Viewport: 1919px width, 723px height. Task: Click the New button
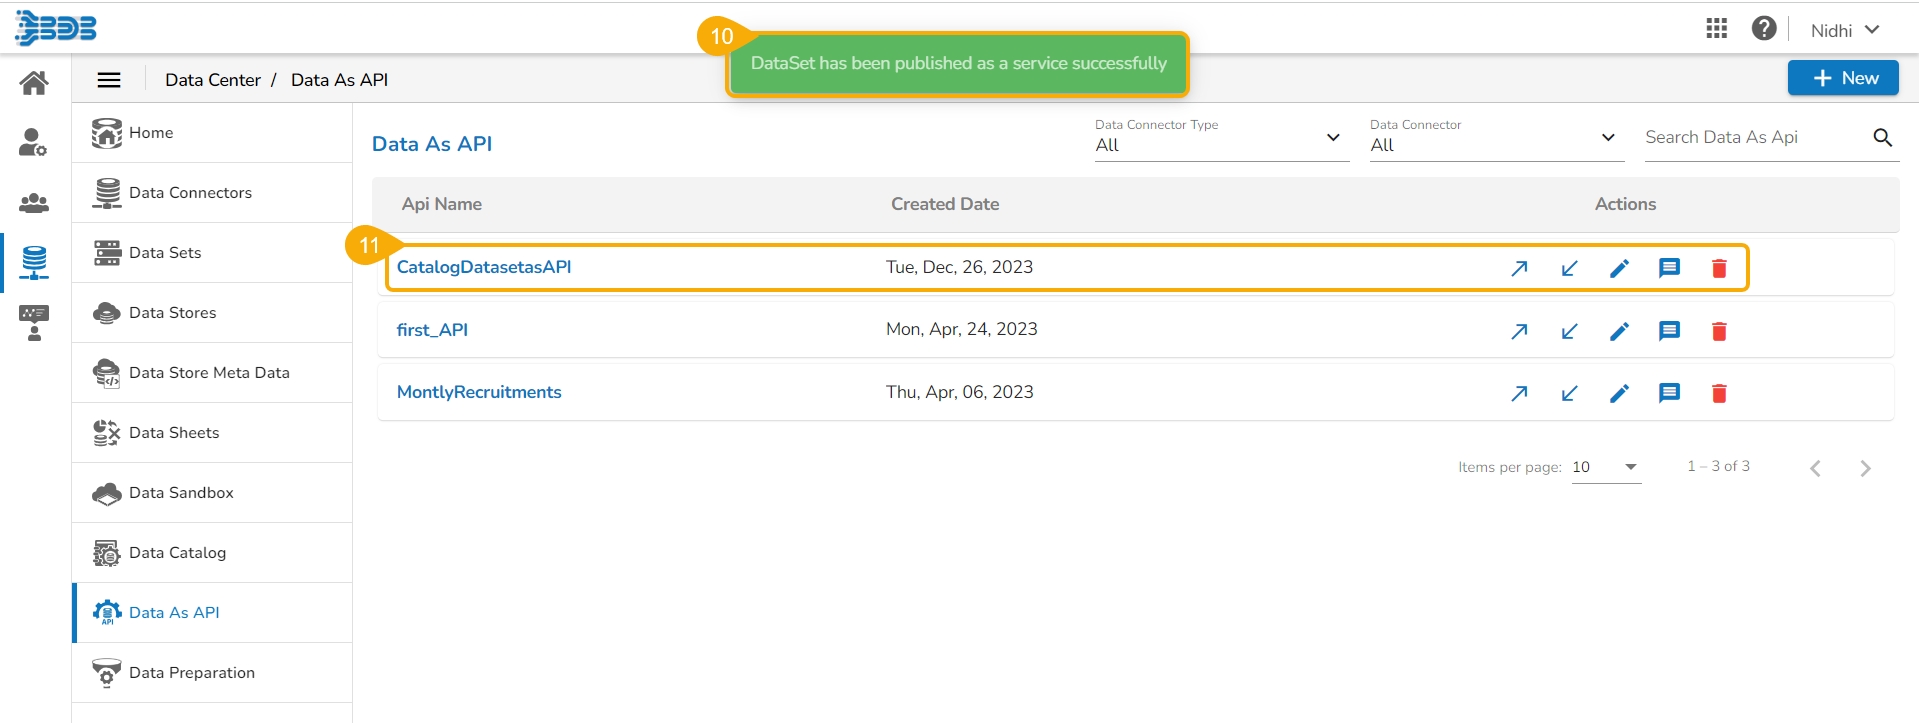click(1842, 78)
